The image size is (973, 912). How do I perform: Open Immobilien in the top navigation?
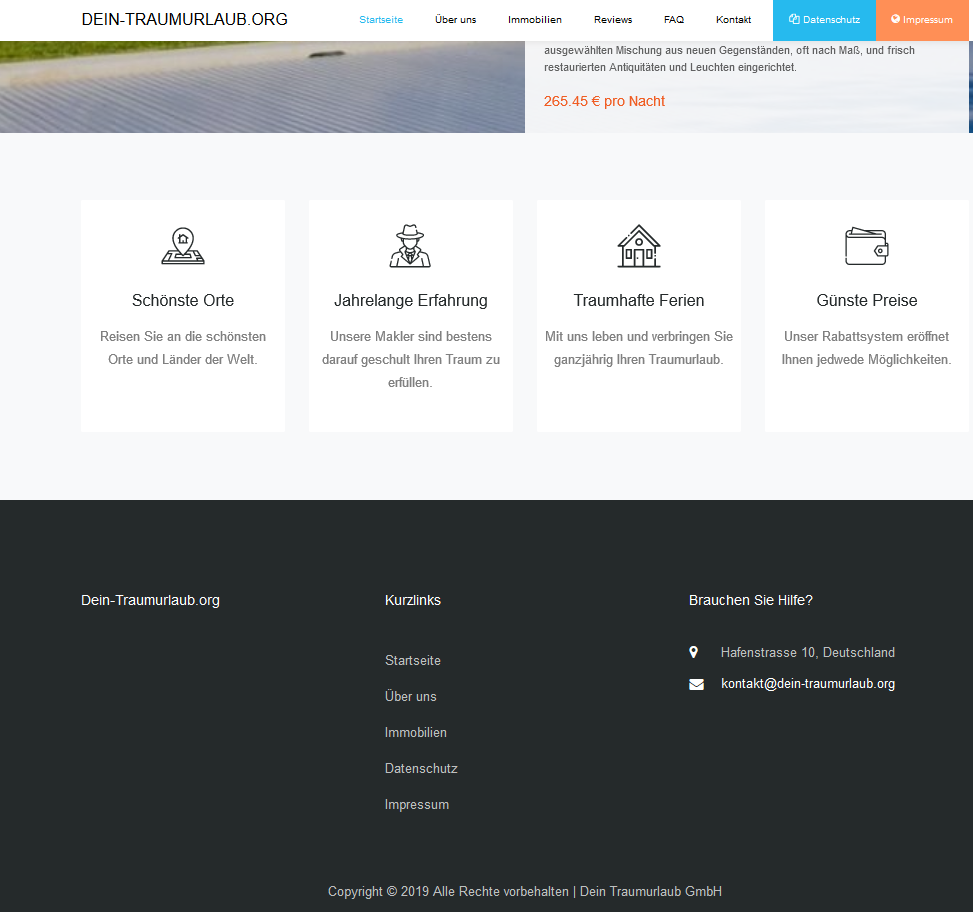pos(535,20)
